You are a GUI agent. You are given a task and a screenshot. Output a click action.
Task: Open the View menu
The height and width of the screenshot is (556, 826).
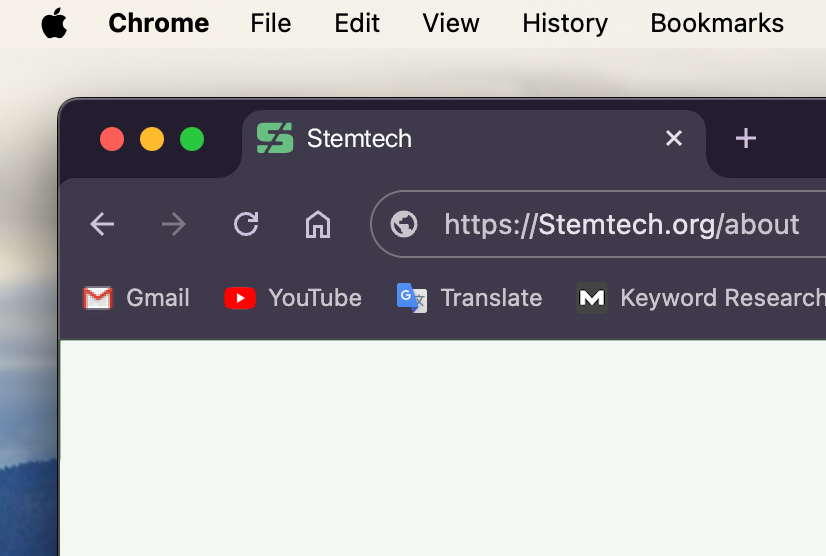pyautogui.click(x=451, y=23)
